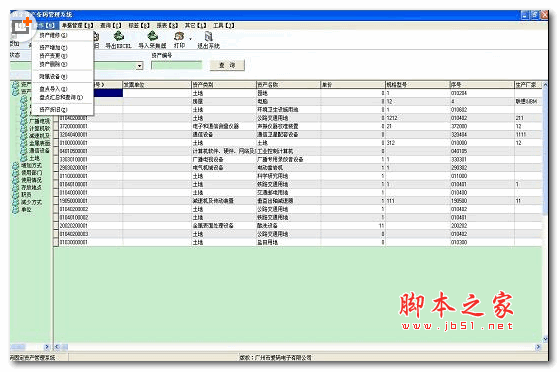Open the 工具 menu
This screenshot has width=560, height=372.
[x=224, y=25]
